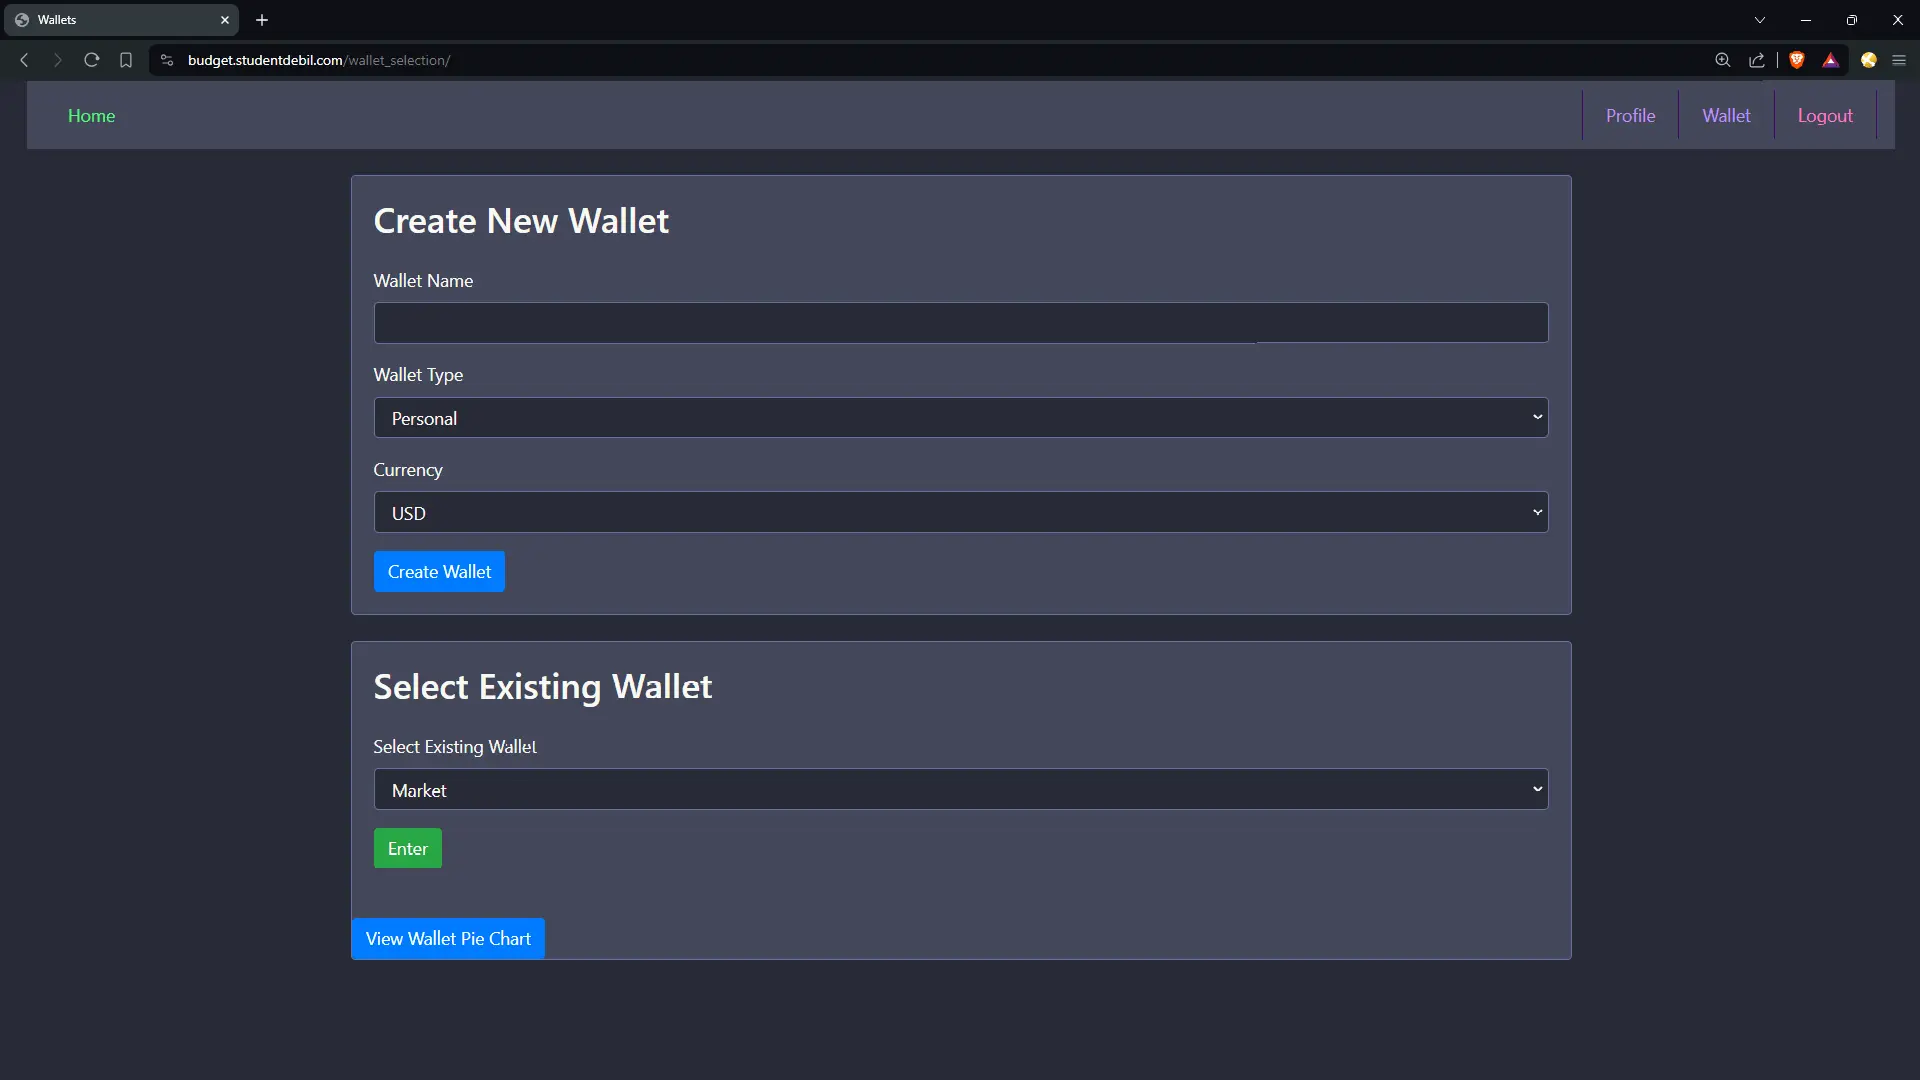Click the address bar URL
1920x1080 pixels.
(319, 60)
